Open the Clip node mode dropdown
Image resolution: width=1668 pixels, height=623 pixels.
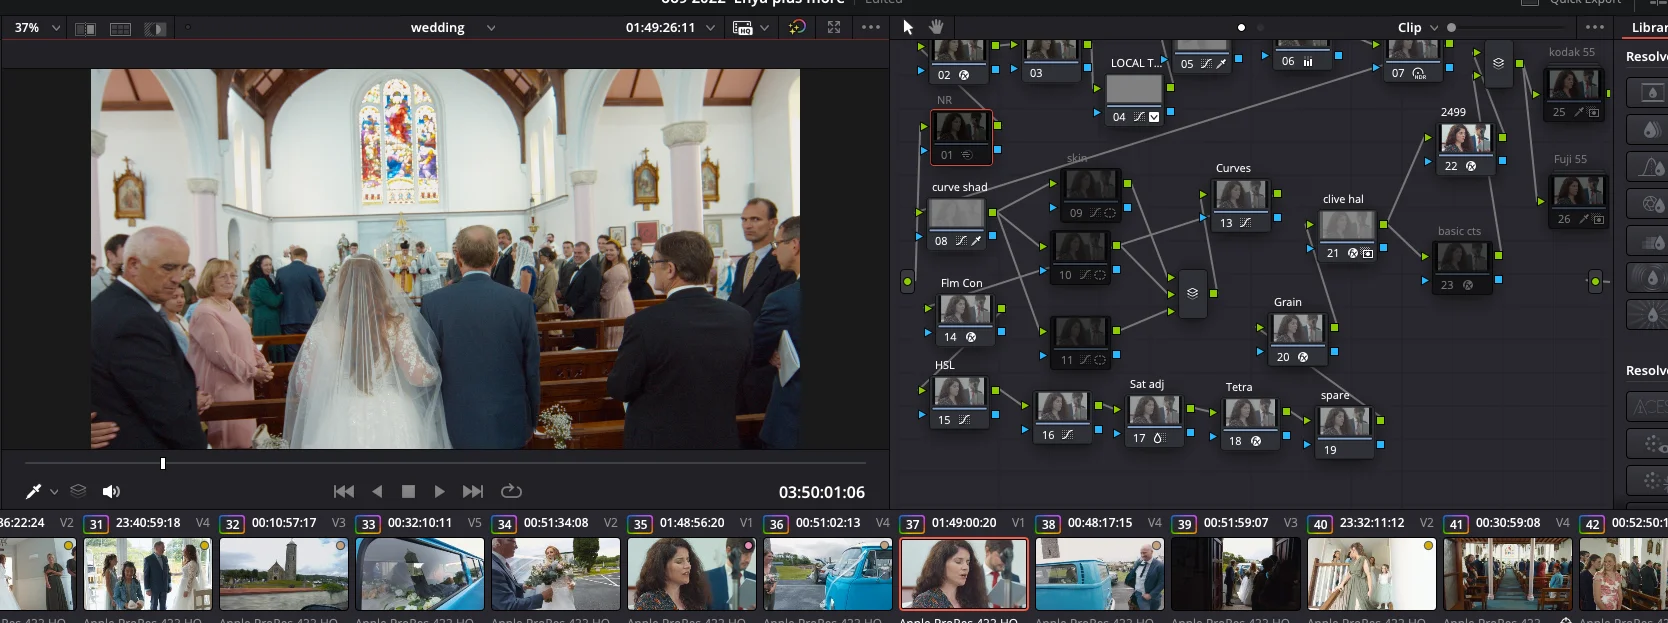[x=1418, y=28]
